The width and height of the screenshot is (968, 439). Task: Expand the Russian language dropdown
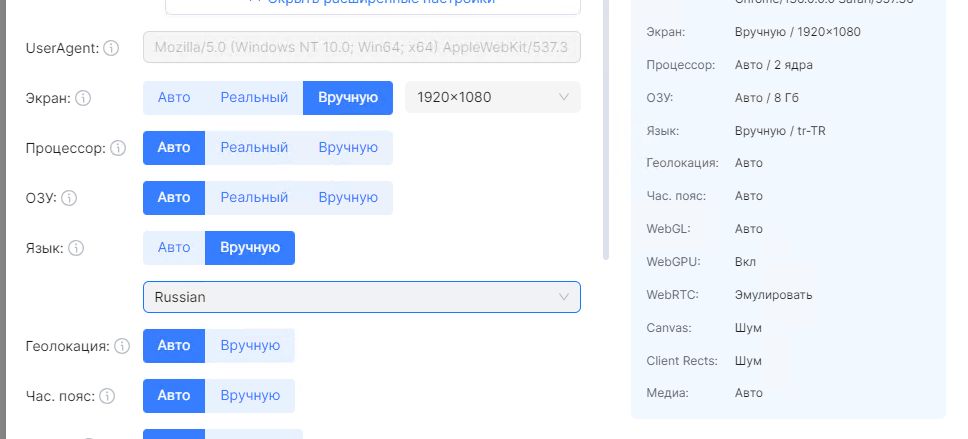pyautogui.click(x=361, y=297)
